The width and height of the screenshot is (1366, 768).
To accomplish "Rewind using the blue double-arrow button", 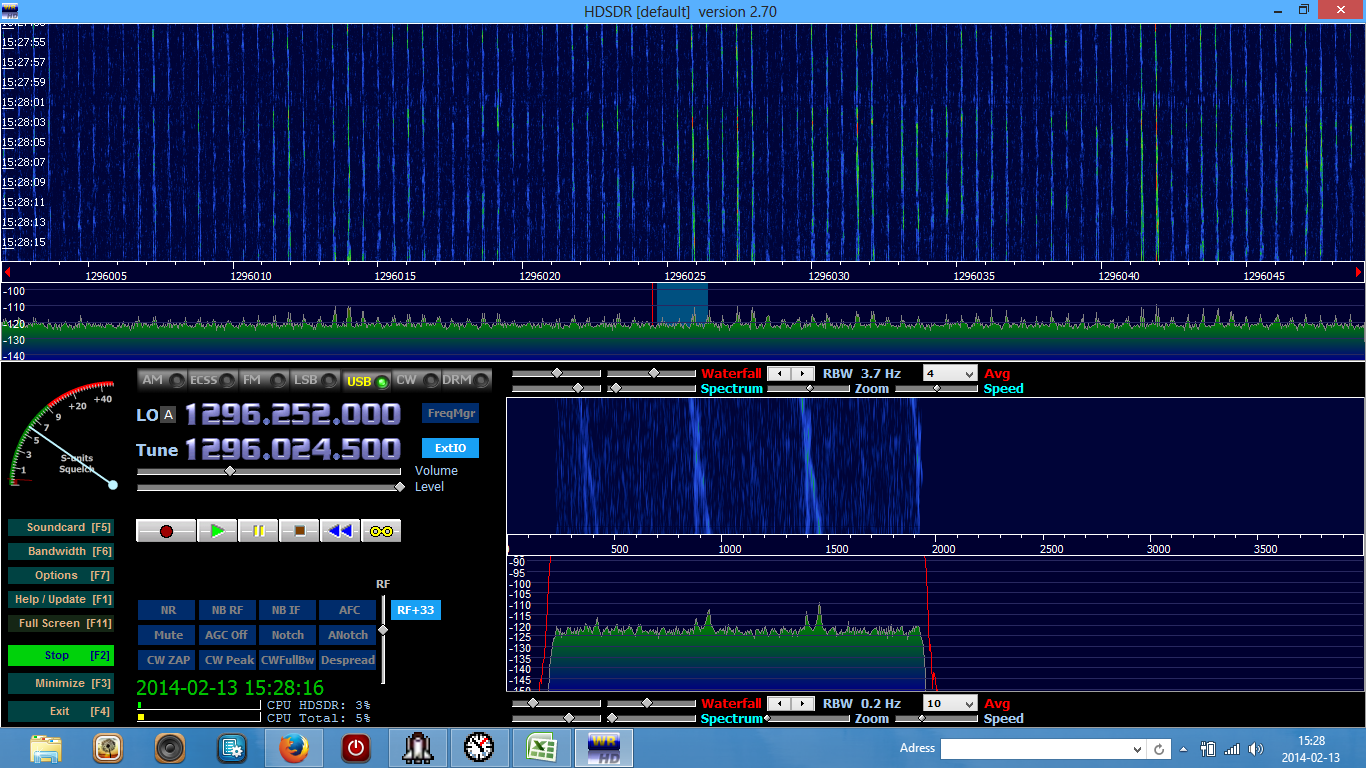I will coord(340,531).
